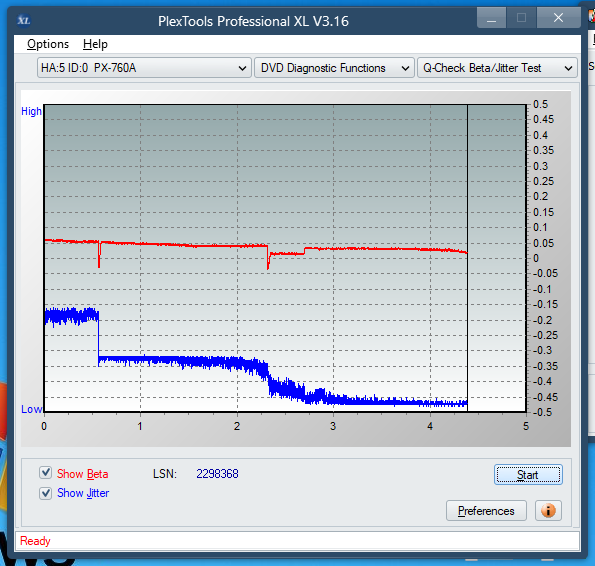Start the Beta/Jitter test

tap(528, 475)
